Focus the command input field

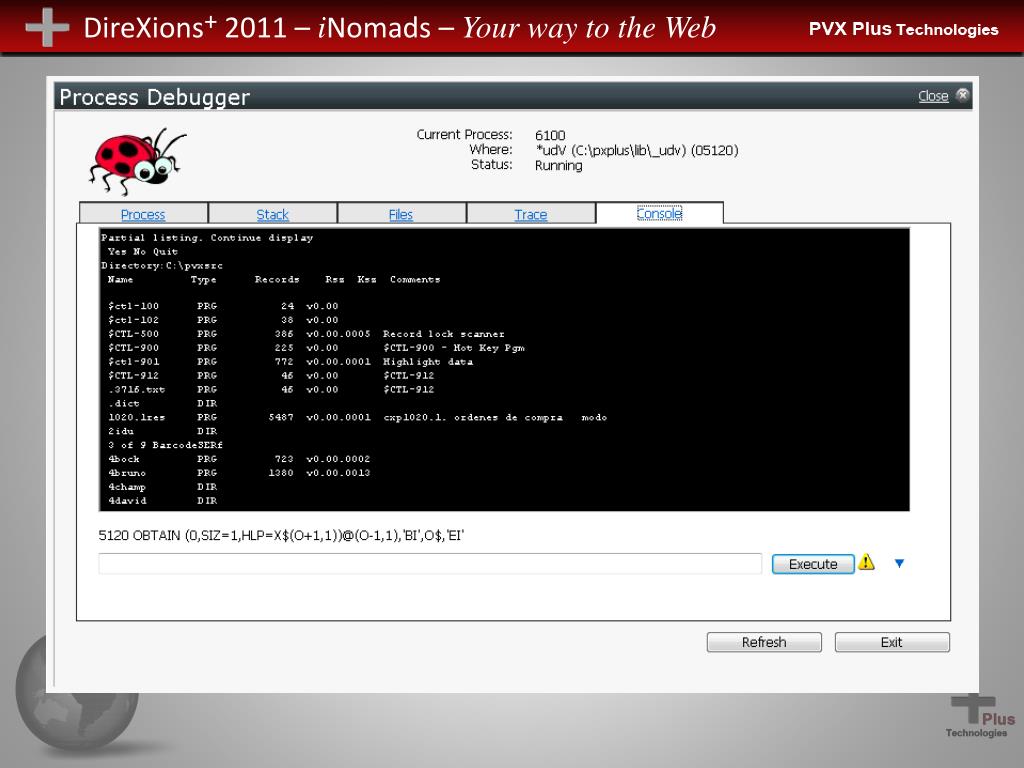(430, 564)
